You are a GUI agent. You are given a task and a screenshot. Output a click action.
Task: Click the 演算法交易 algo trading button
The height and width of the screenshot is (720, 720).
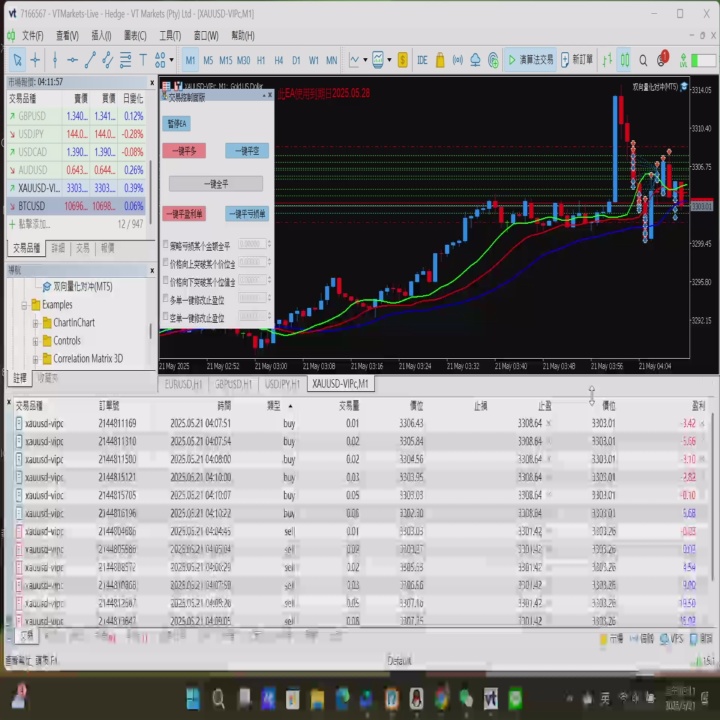[x=530, y=60]
